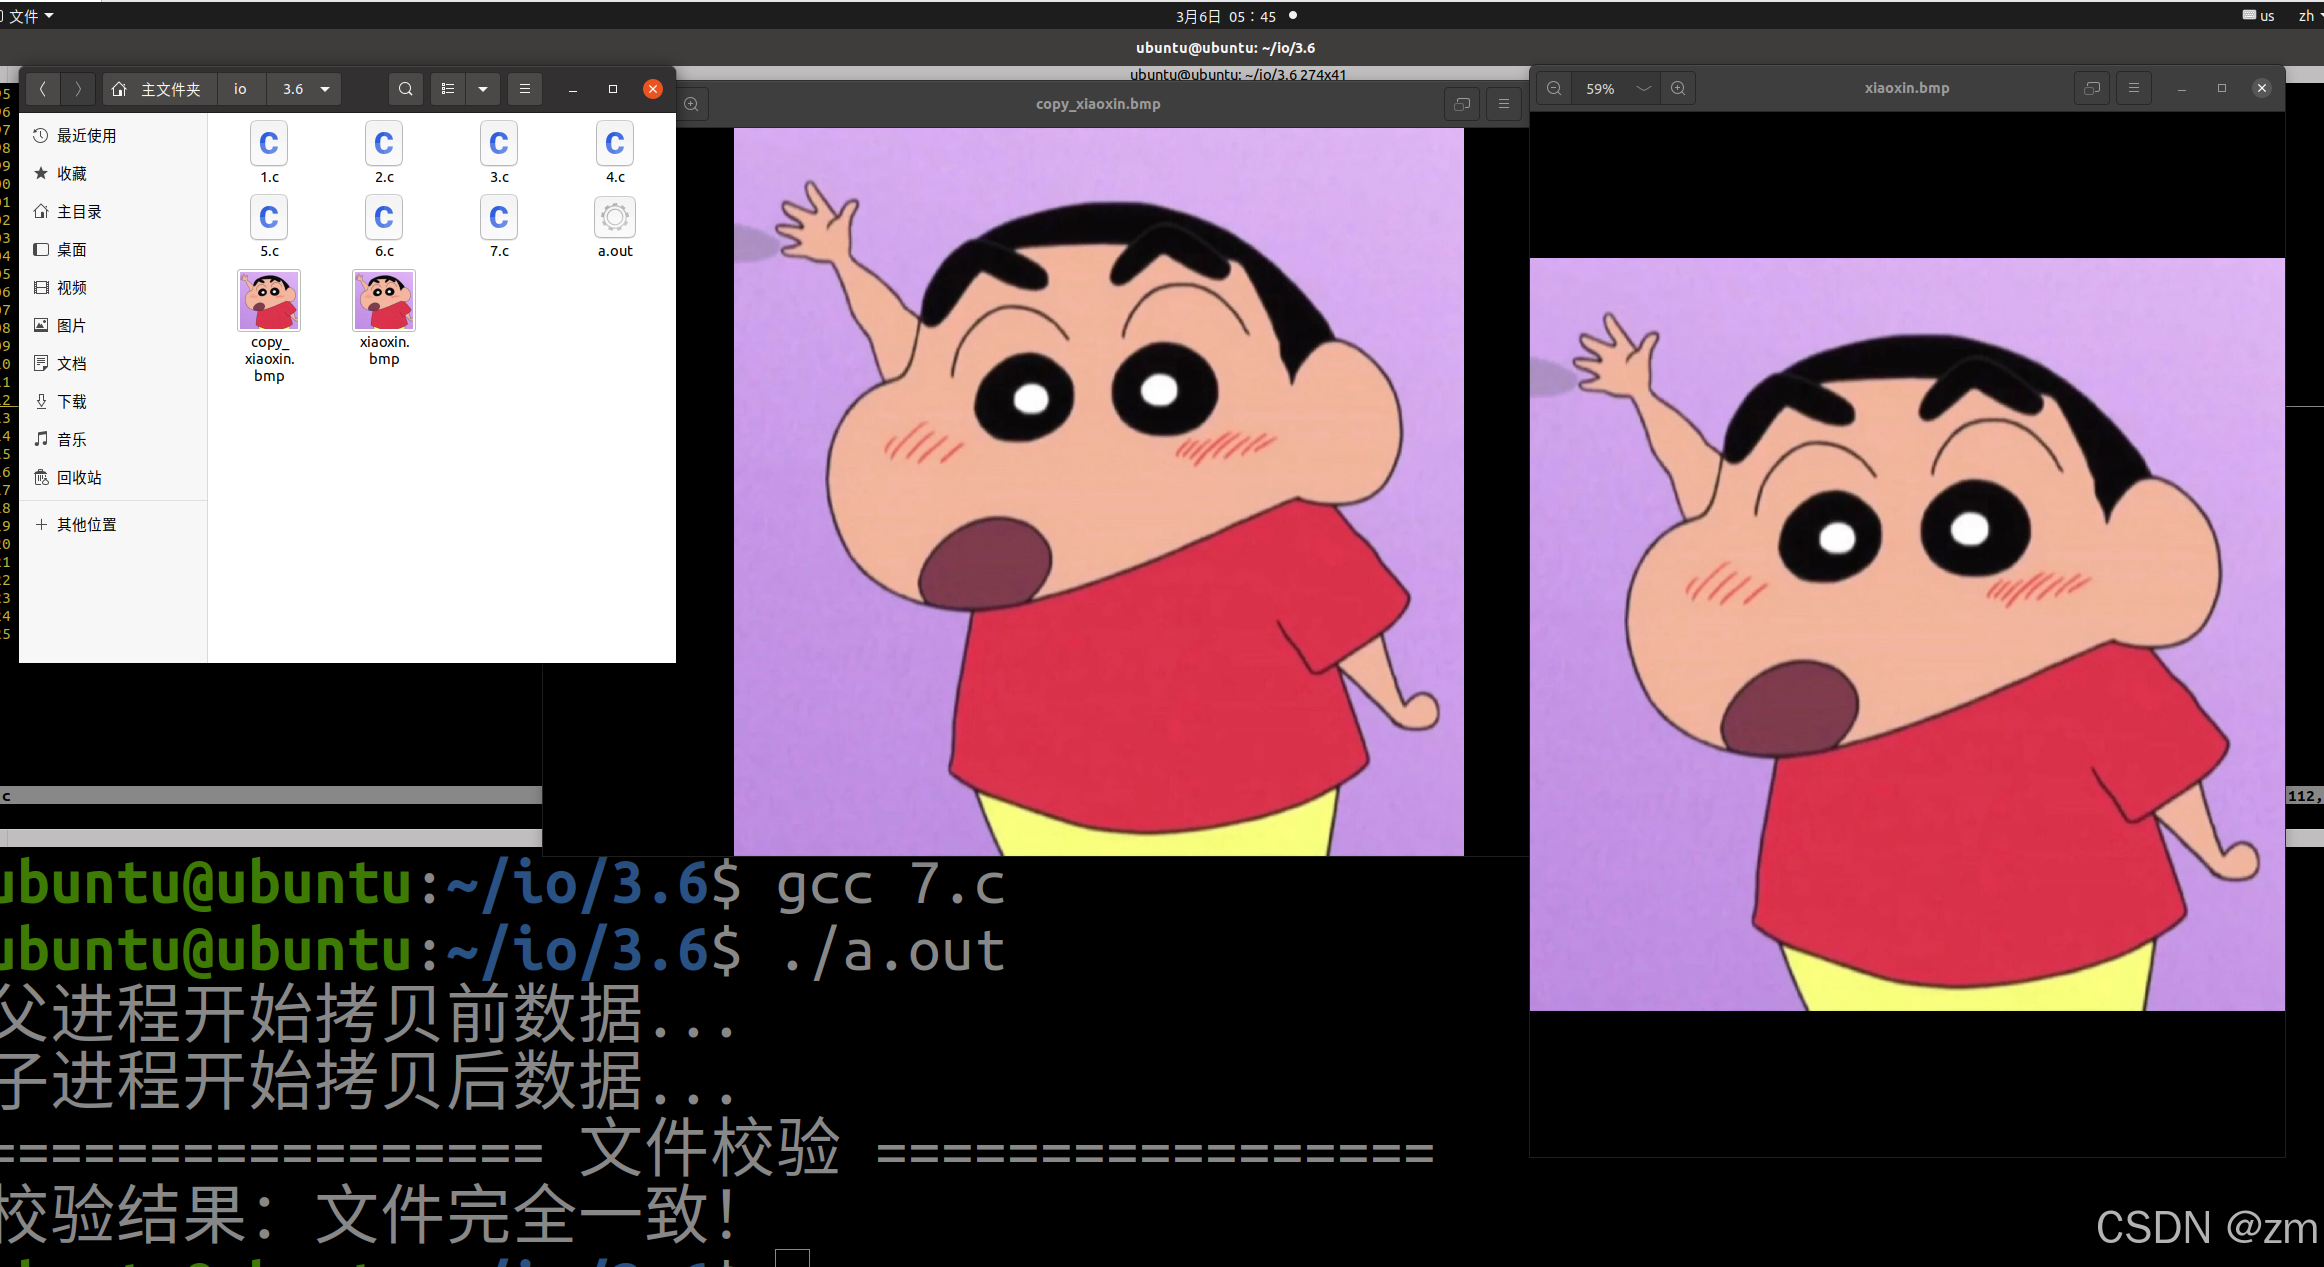The height and width of the screenshot is (1267, 2324).
Task: Toggle fullscreen in xiaoxin.bmp viewer
Action: 2091,88
